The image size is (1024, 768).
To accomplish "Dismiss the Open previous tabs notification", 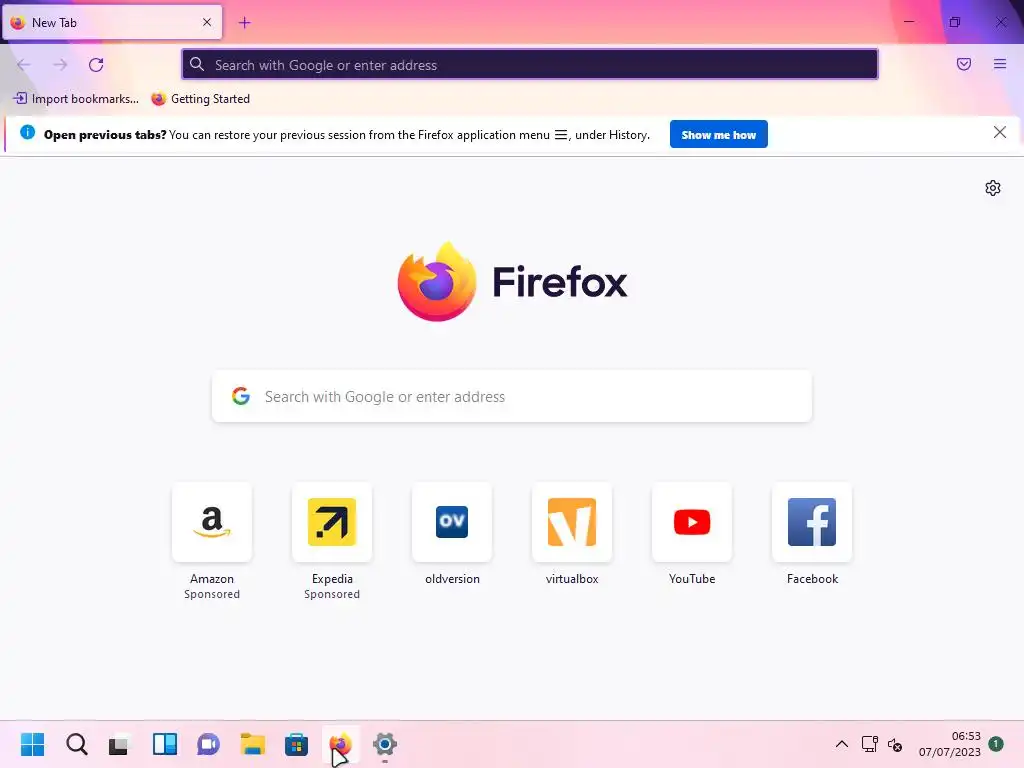I will pyautogui.click(x=999, y=133).
